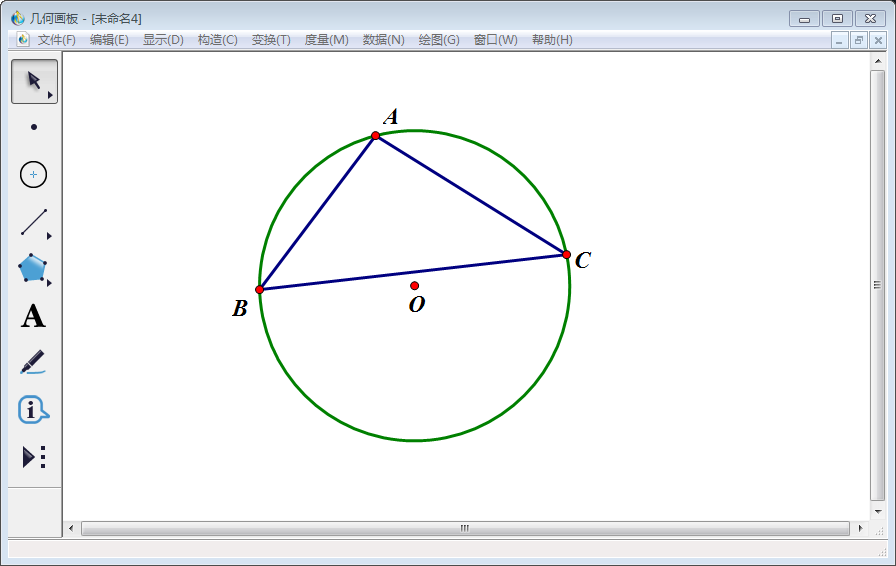The width and height of the screenshot is (896, 566).
Task: Minimize the inner document window
Action: [839, 40]
